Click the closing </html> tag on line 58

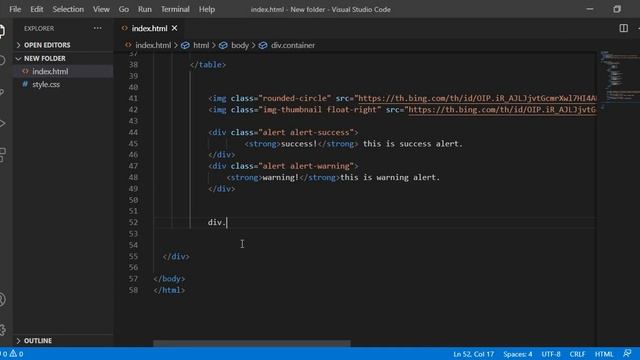pyautogui.click(x=169, y=290)
